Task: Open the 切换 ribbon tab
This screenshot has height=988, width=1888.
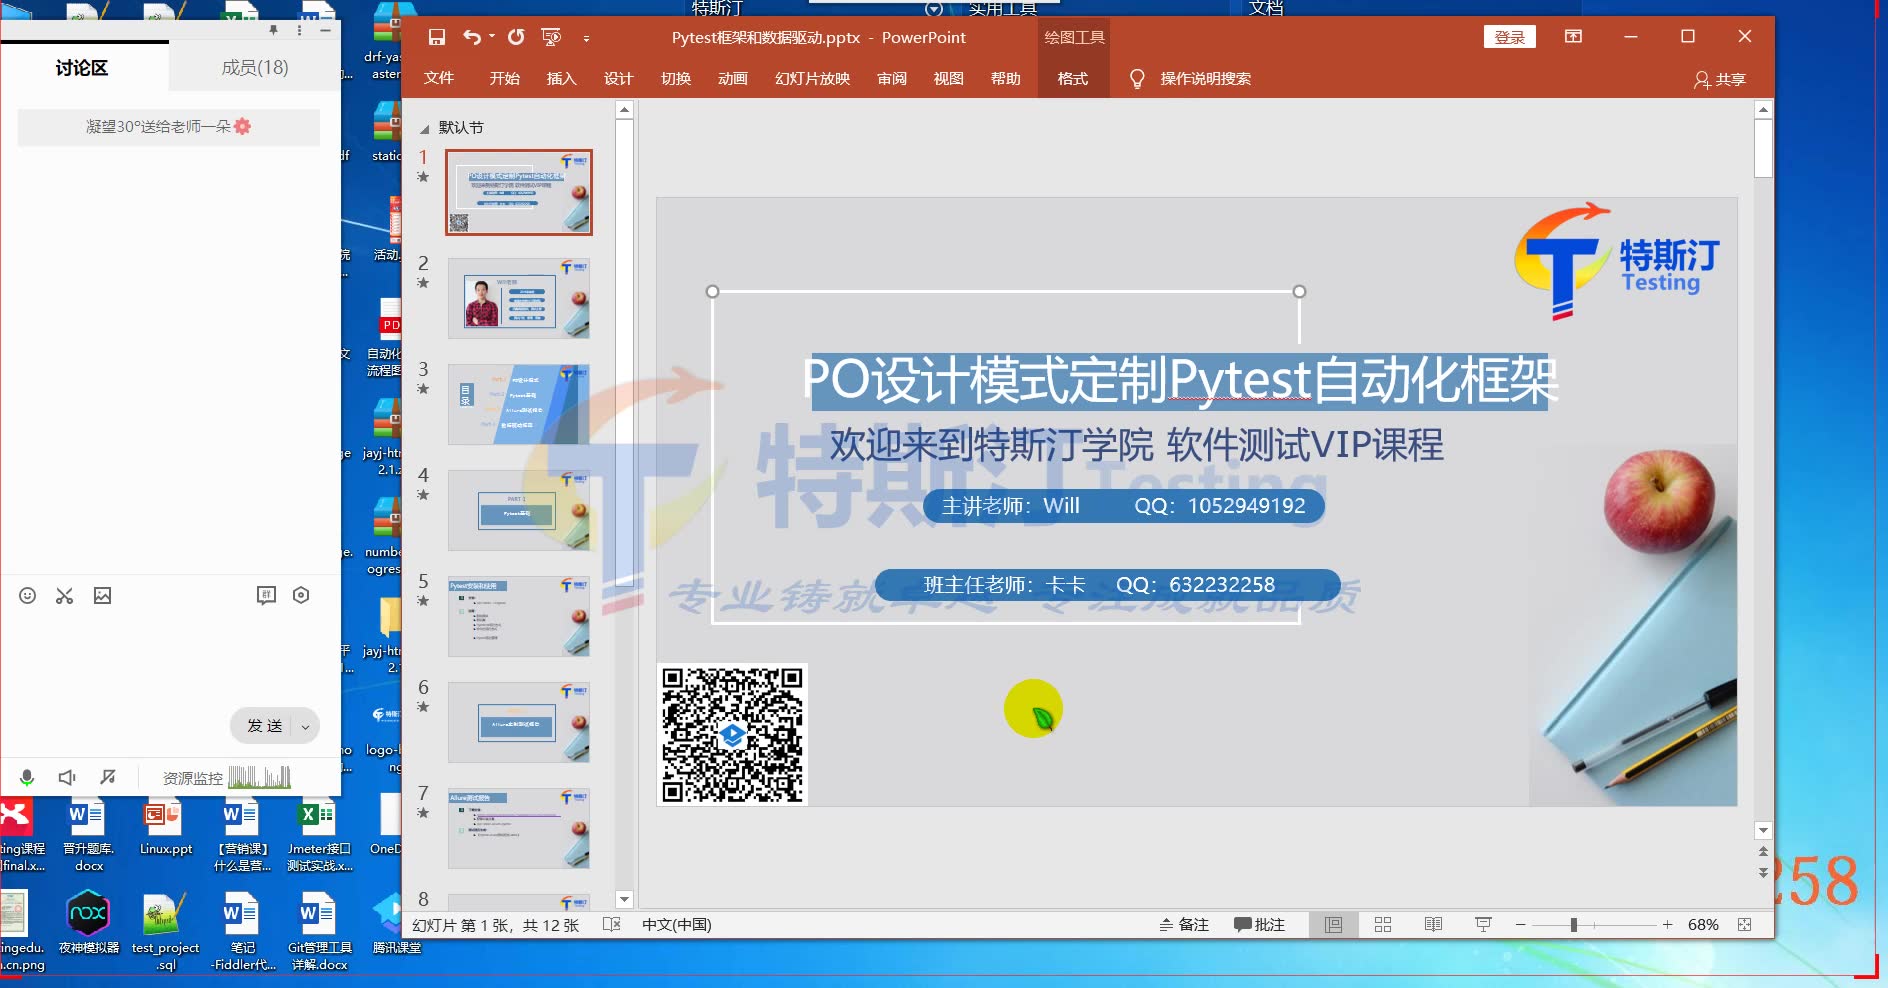Action: [x=676, y=78]
